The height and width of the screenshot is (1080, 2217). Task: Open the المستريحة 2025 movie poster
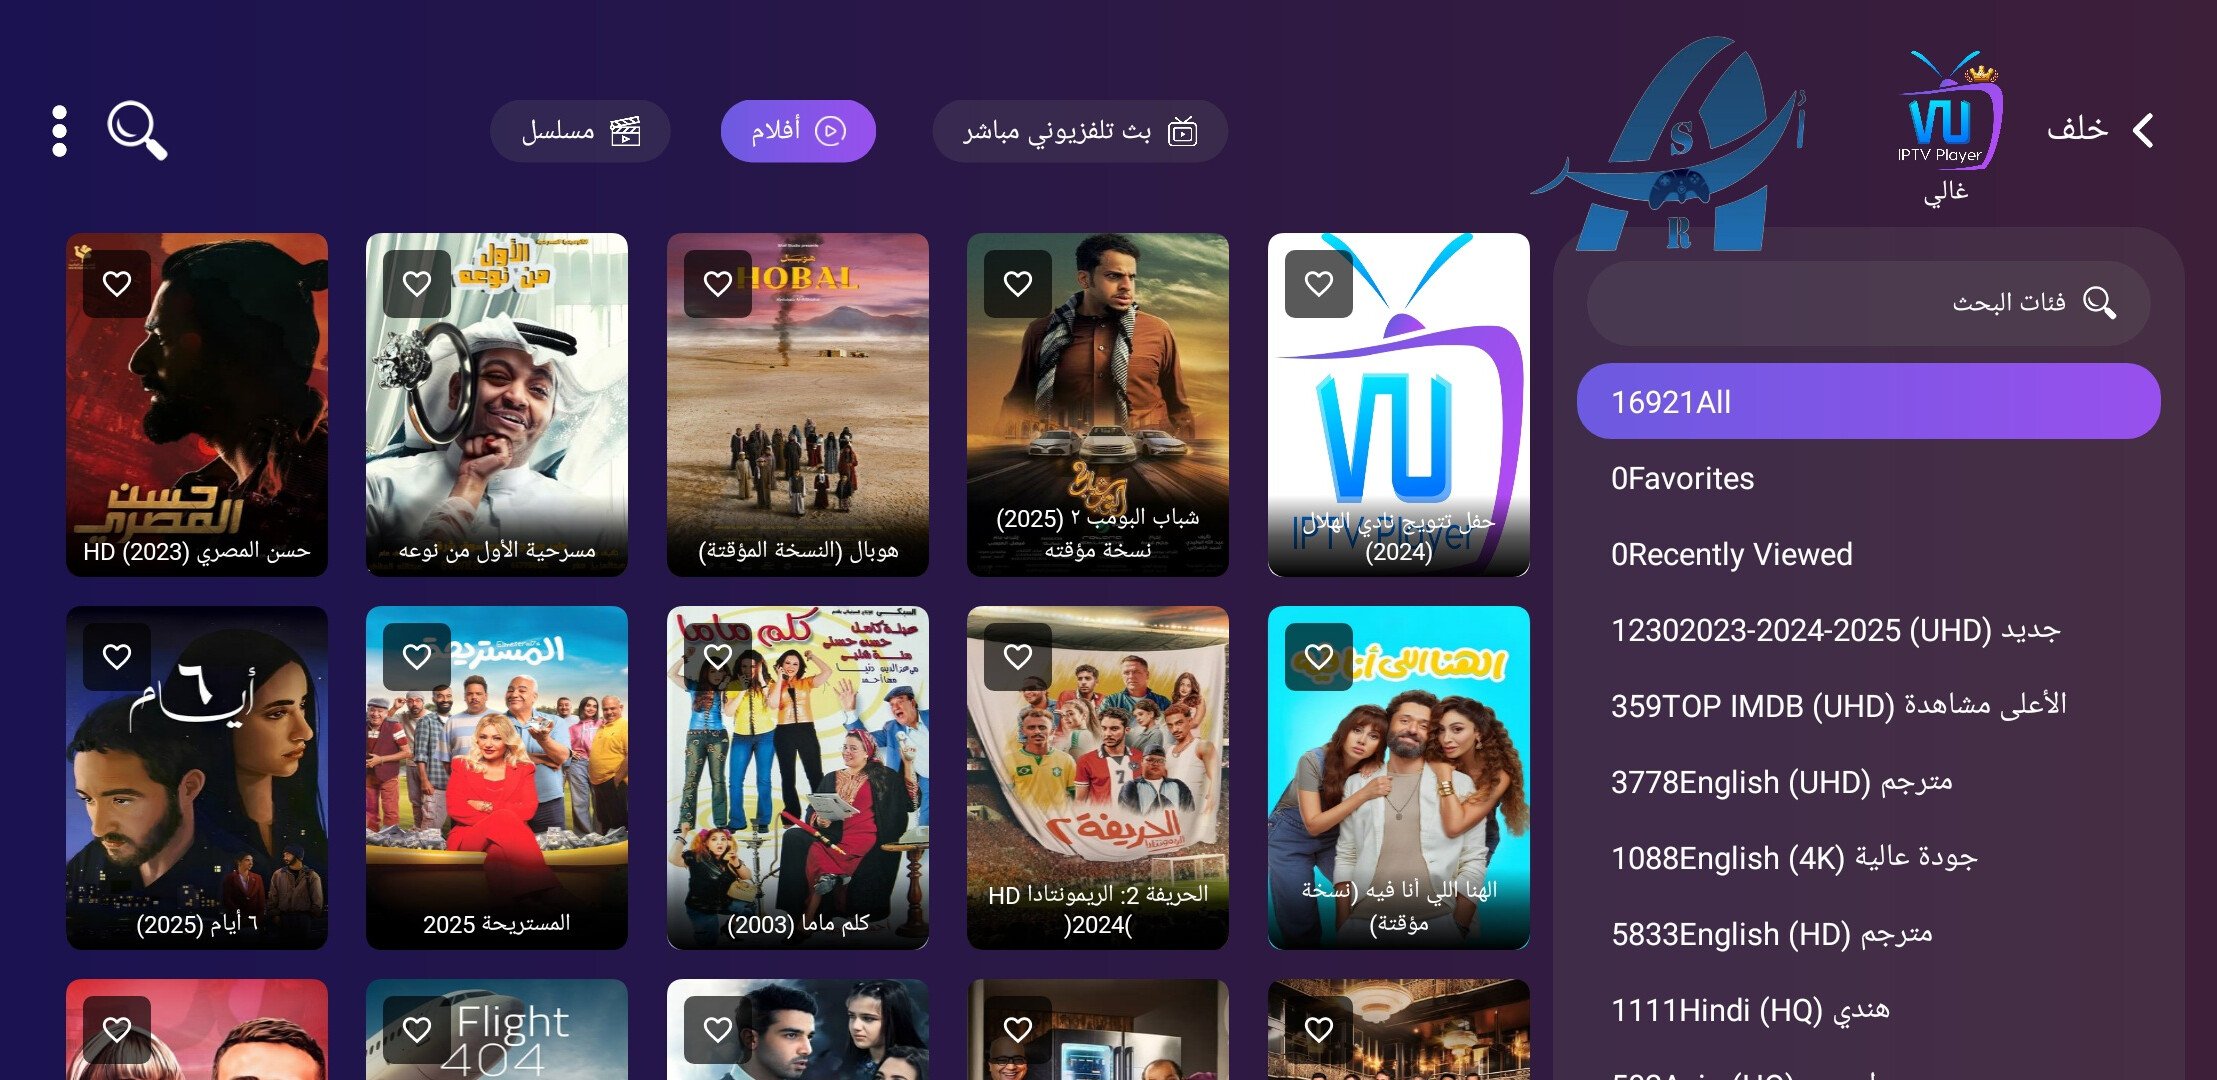point(497,778)
